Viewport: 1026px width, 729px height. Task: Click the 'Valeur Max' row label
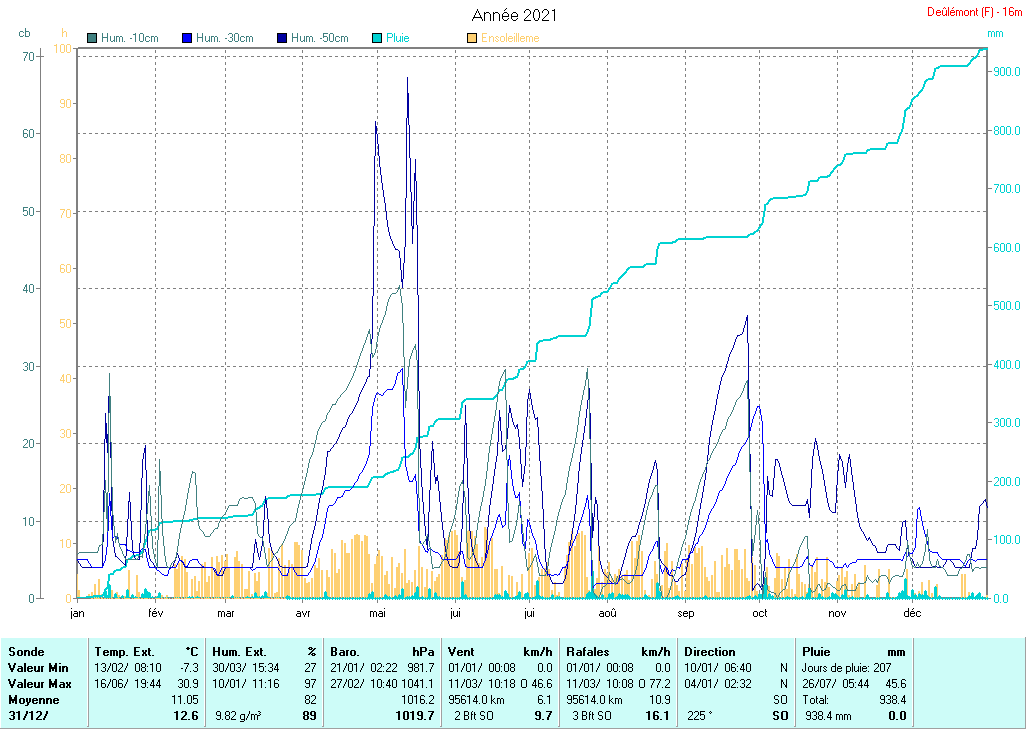(x=37, y=683)
